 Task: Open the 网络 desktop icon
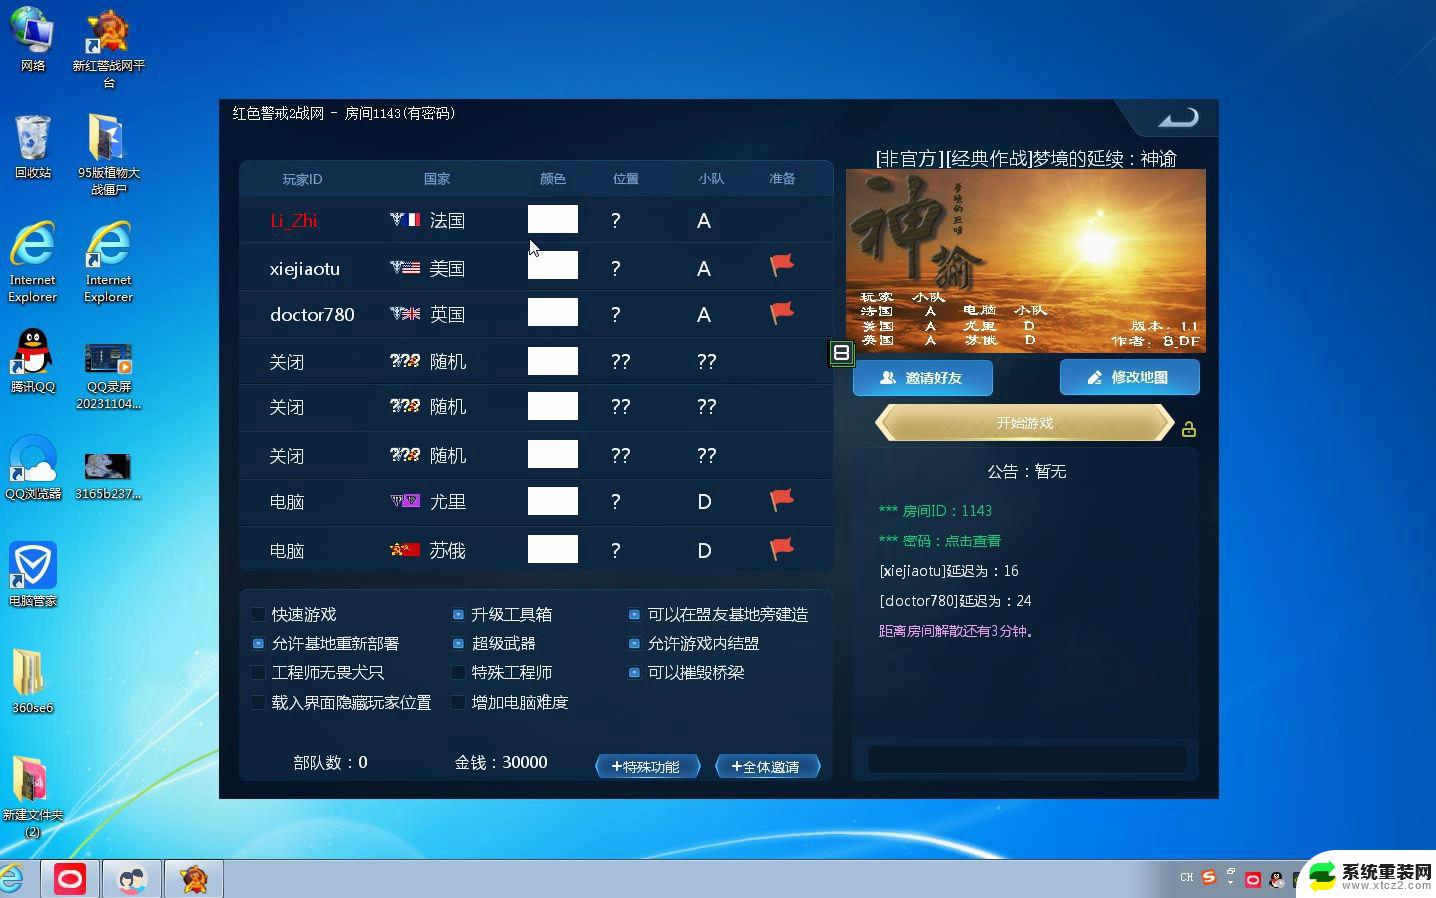33,40
